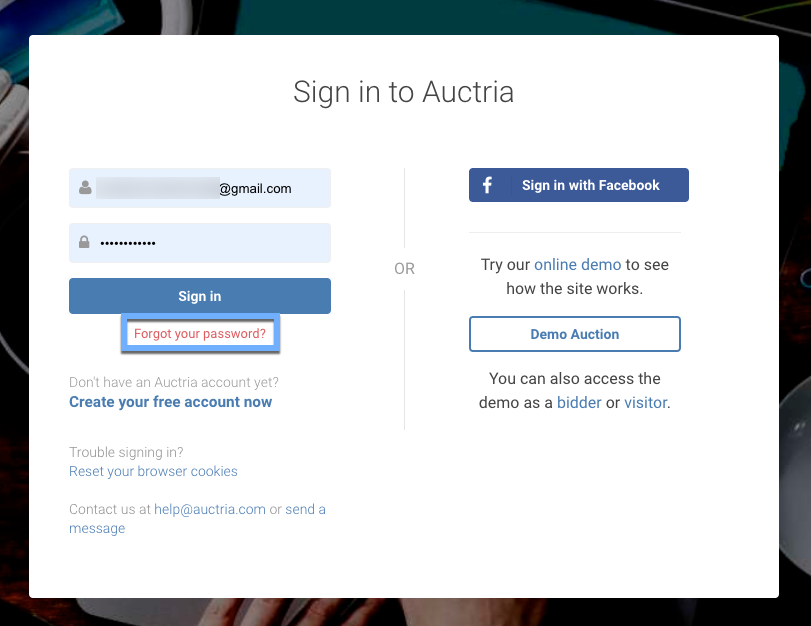The height and width of the screenshot is (626, 811).
Task: Click the Trouble signing in text
Action: point(126,452)
